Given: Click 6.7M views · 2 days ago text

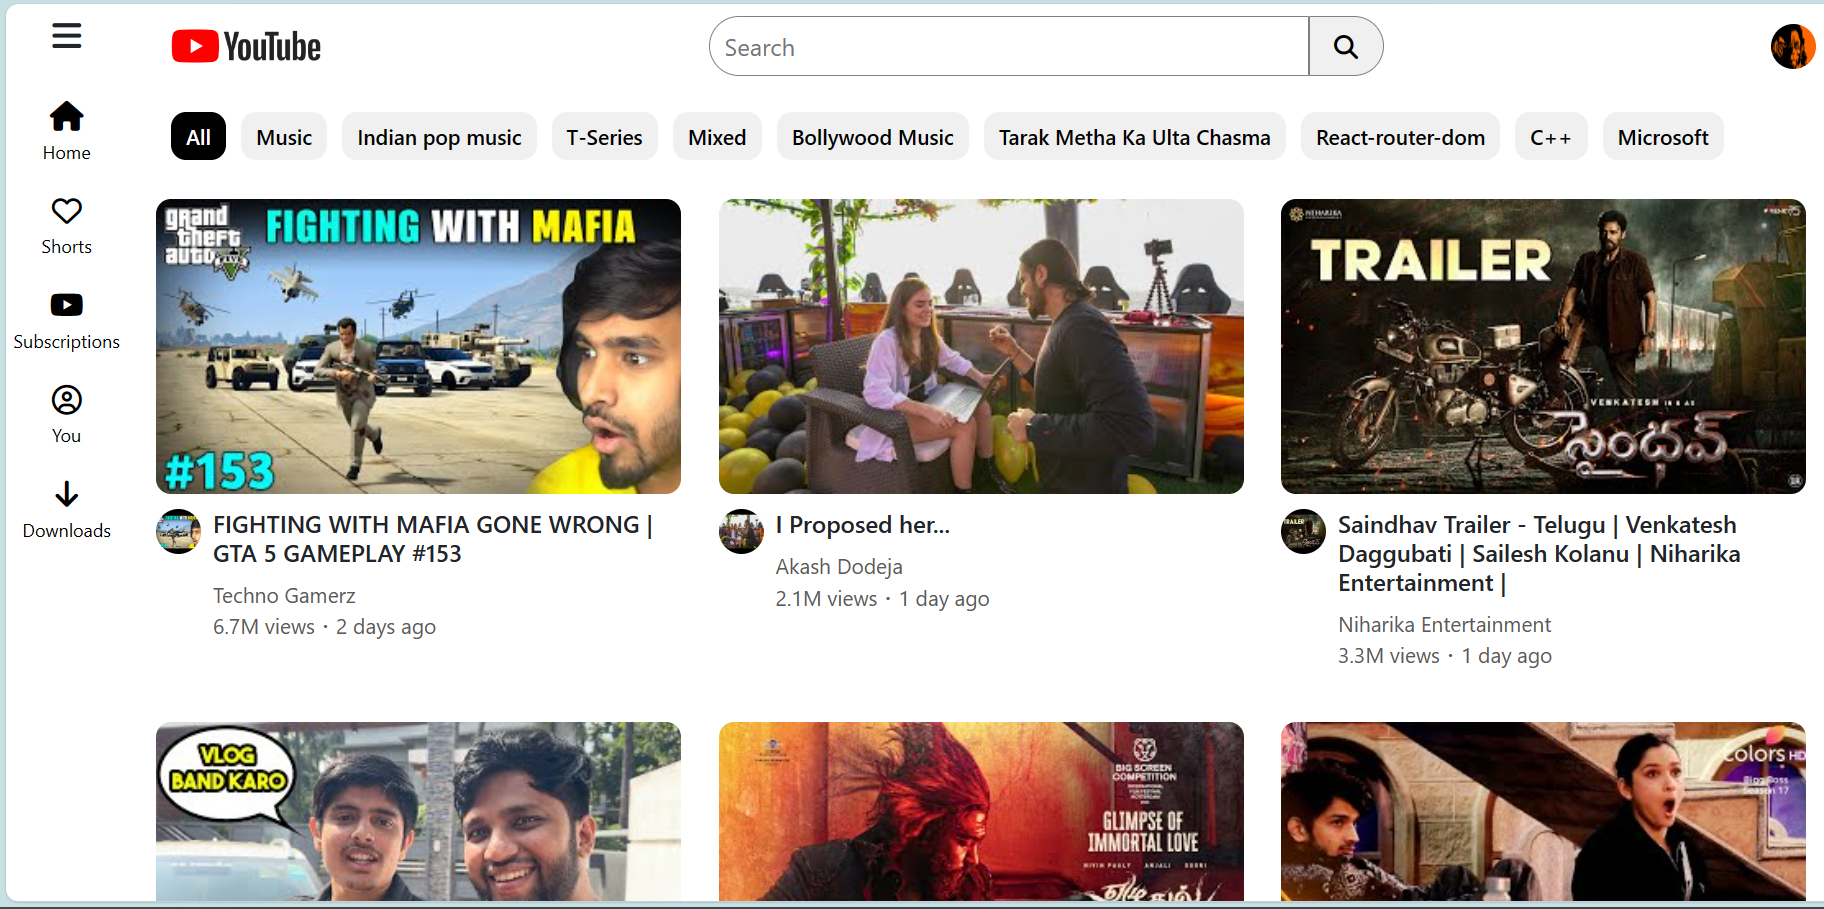Looking at the screenshot, I should pyautogui.click(x=324, y=627).
